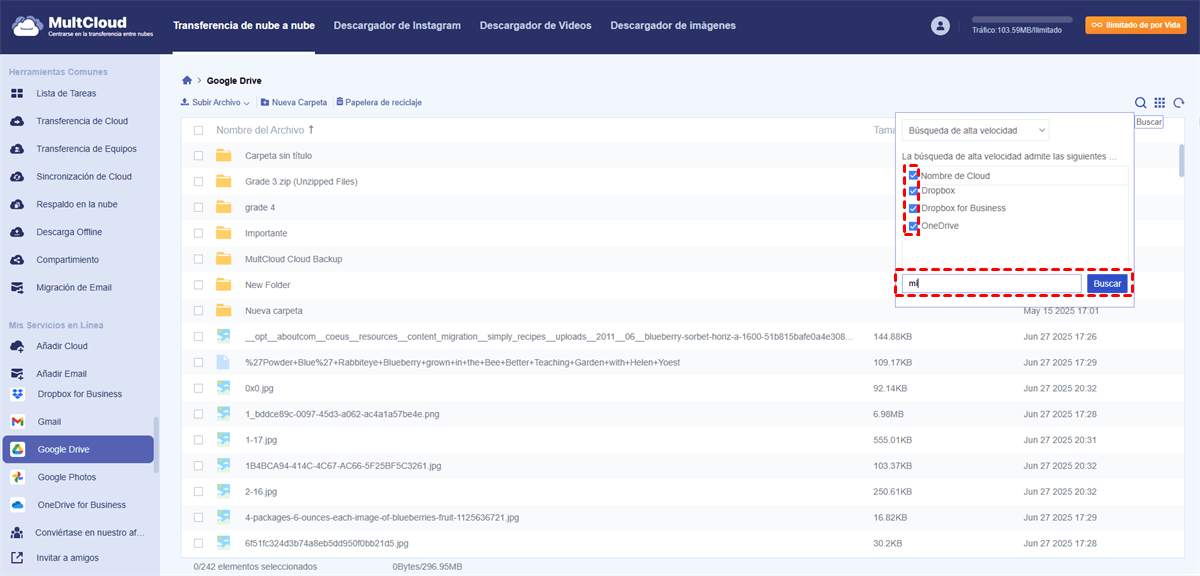Click the blue Buscar button
Viewport: 1200px width, 576px height.
(x=1107, y=284)
